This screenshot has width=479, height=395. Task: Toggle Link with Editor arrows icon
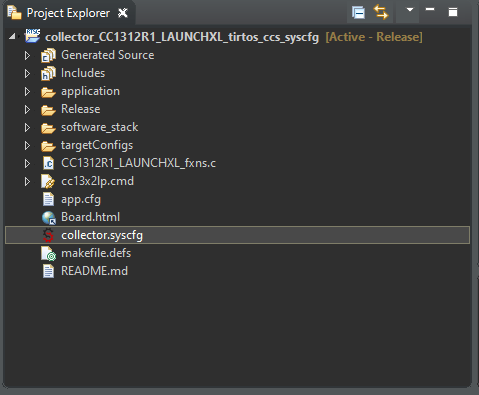click(381, 13)
